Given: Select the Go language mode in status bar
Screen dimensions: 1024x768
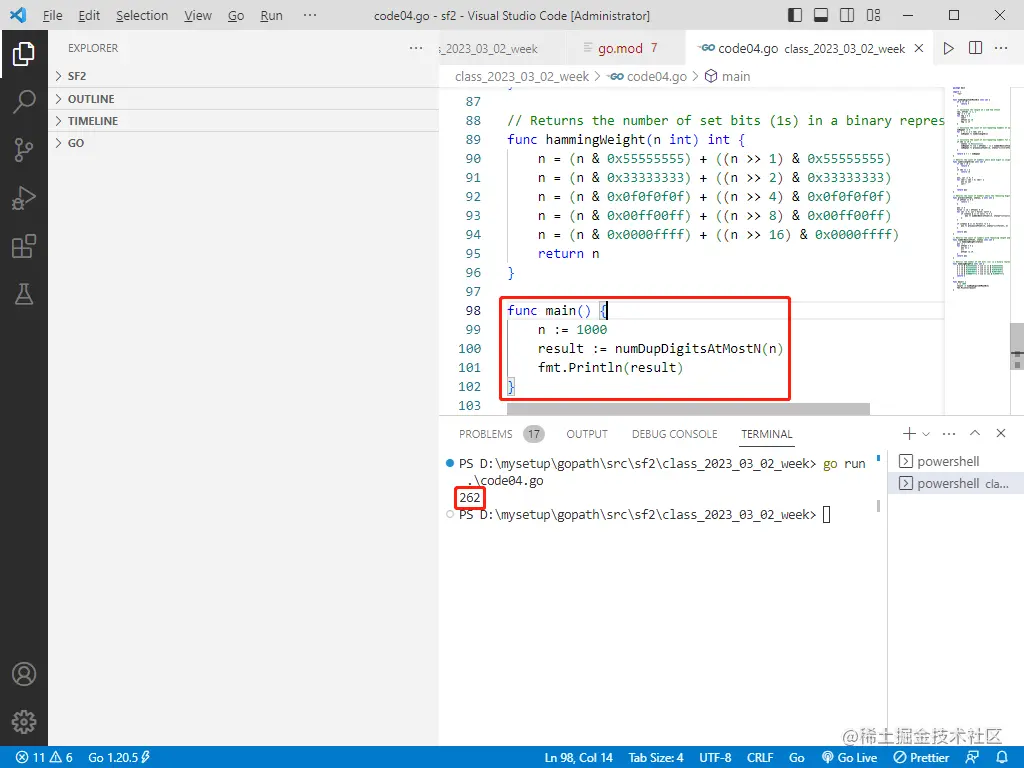Looking at the screenshot, I should click(797, 758).
